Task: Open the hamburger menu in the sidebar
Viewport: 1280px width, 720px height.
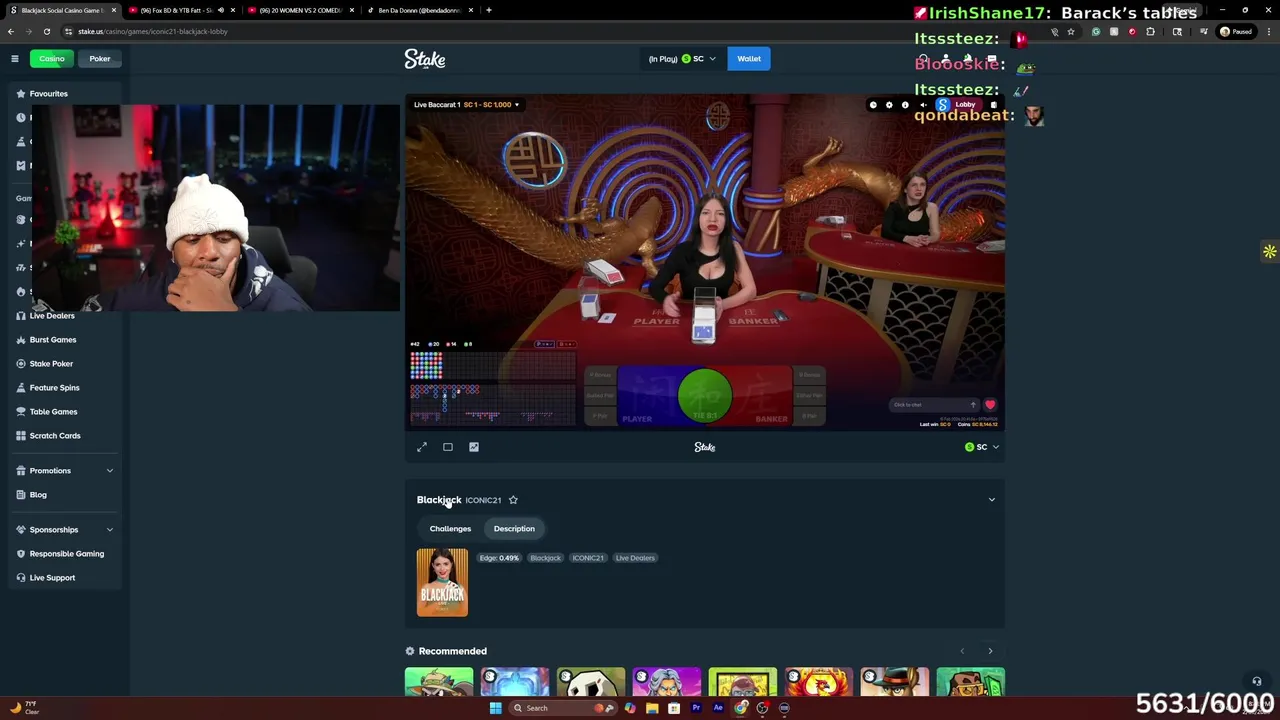Action: (x=15, y=59)
